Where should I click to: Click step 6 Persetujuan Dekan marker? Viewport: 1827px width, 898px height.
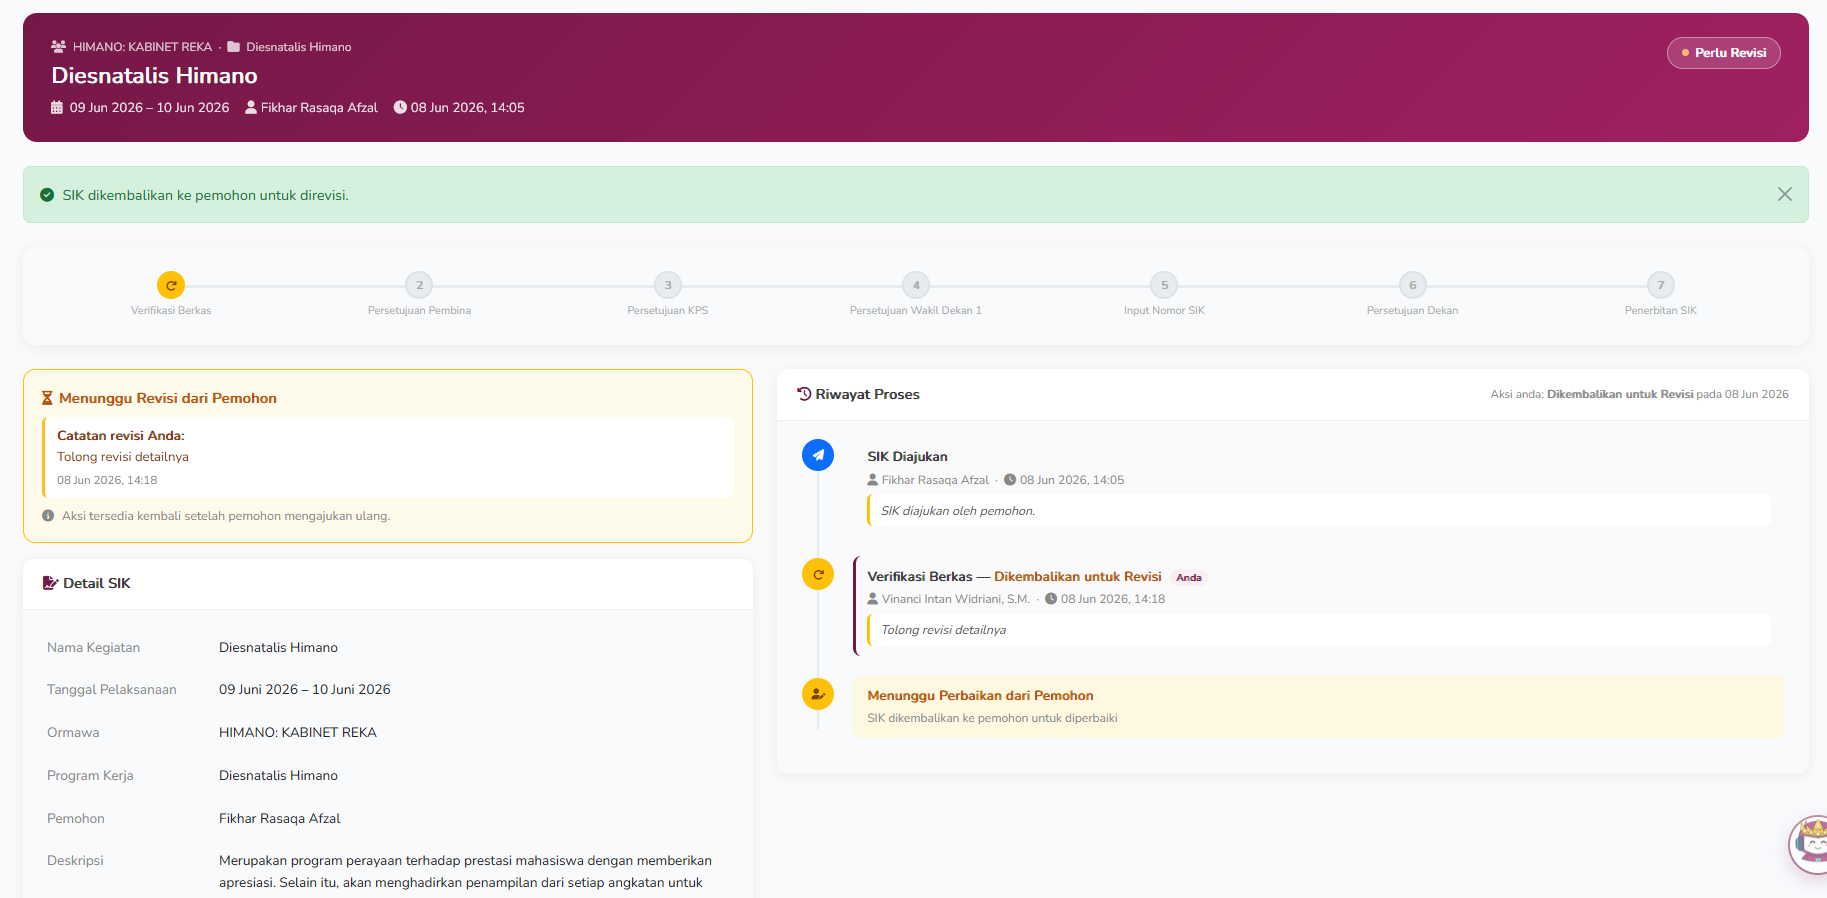coord(1412,285)
